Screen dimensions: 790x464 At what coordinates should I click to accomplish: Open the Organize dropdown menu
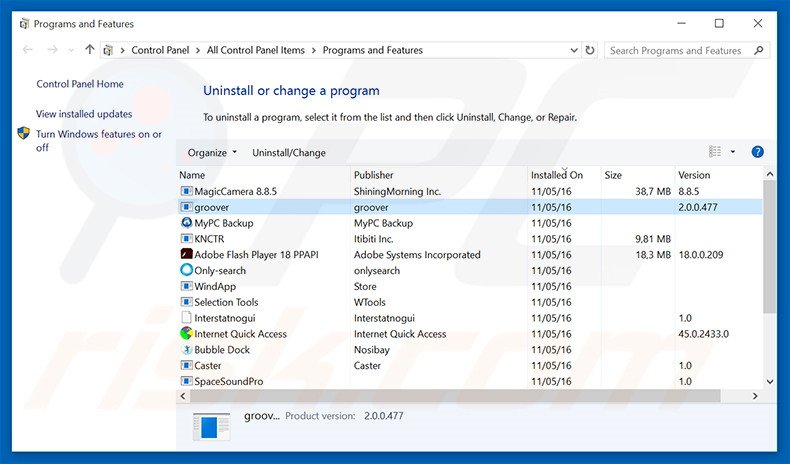coord(212,153)
